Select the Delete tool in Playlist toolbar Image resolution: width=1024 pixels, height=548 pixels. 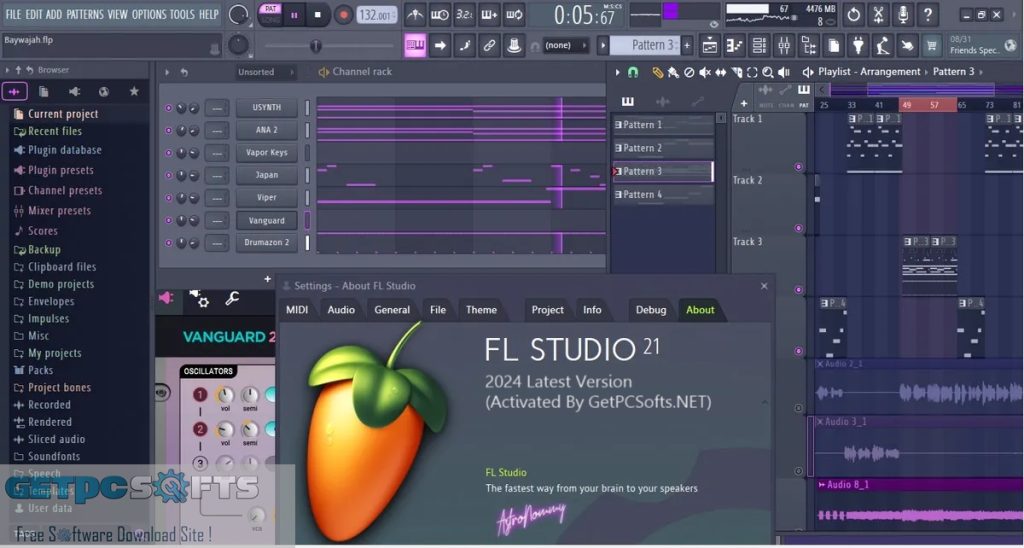click(689, 73)
